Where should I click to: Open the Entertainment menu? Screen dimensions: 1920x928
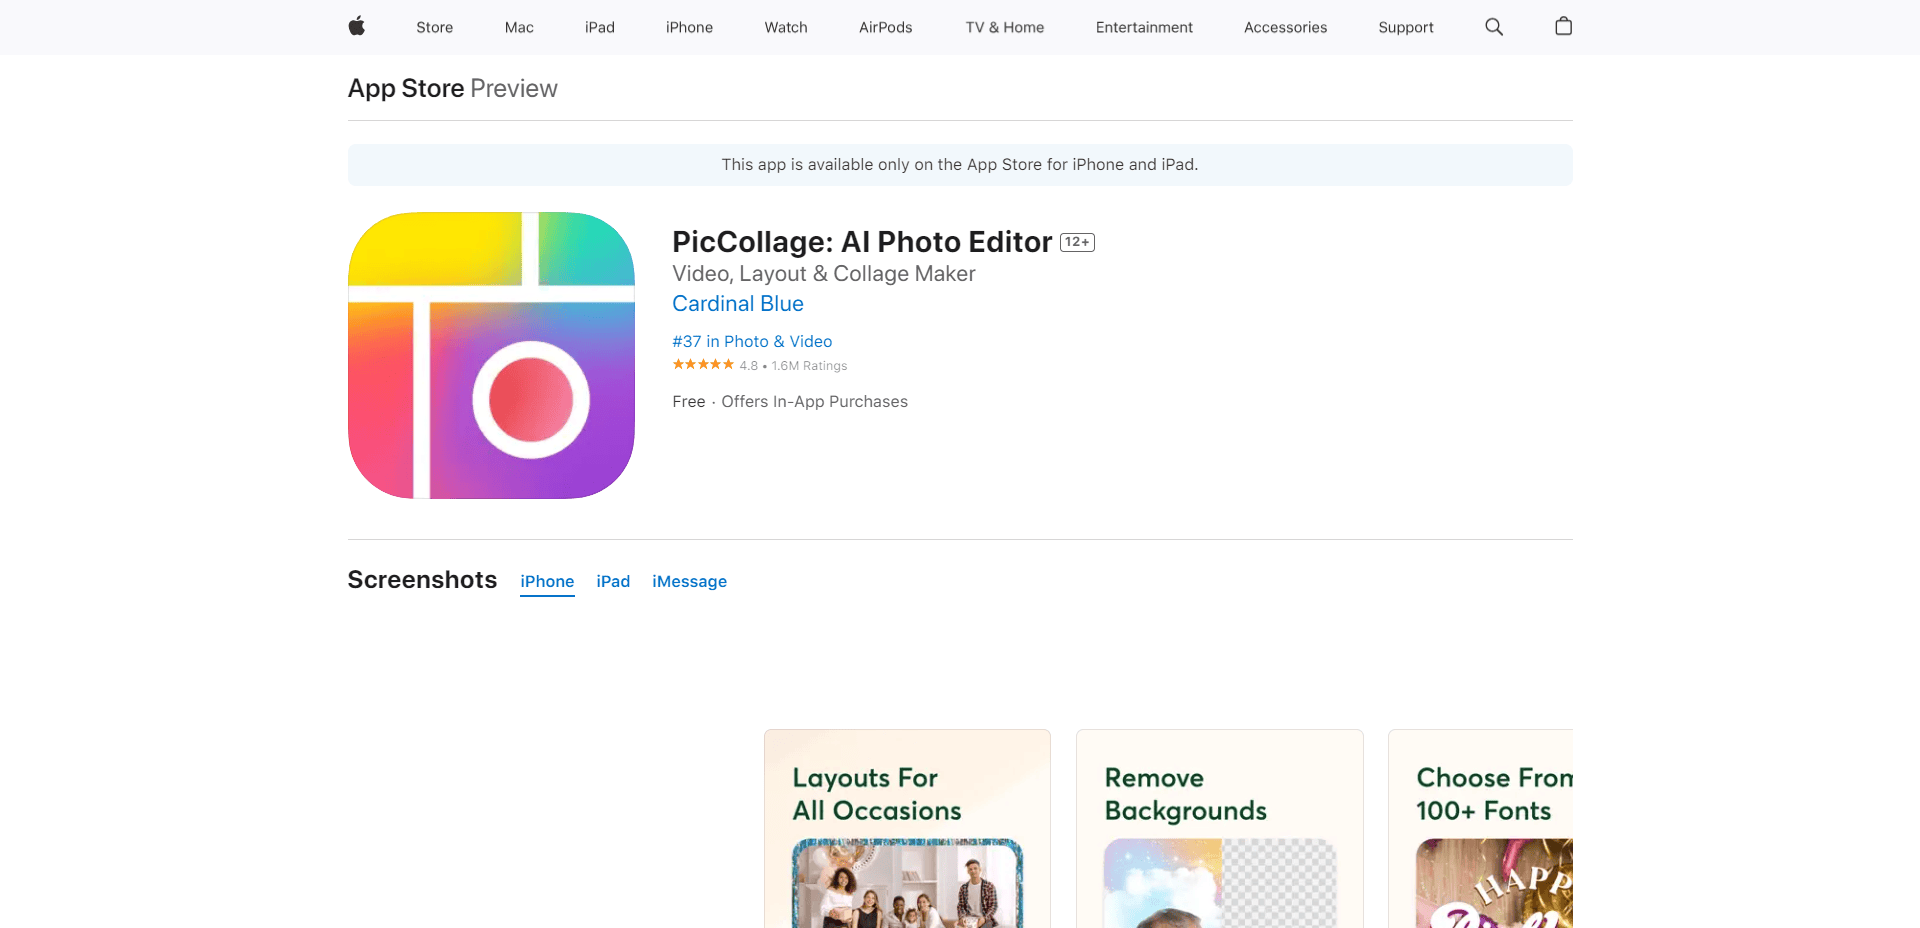(1144, 27)
